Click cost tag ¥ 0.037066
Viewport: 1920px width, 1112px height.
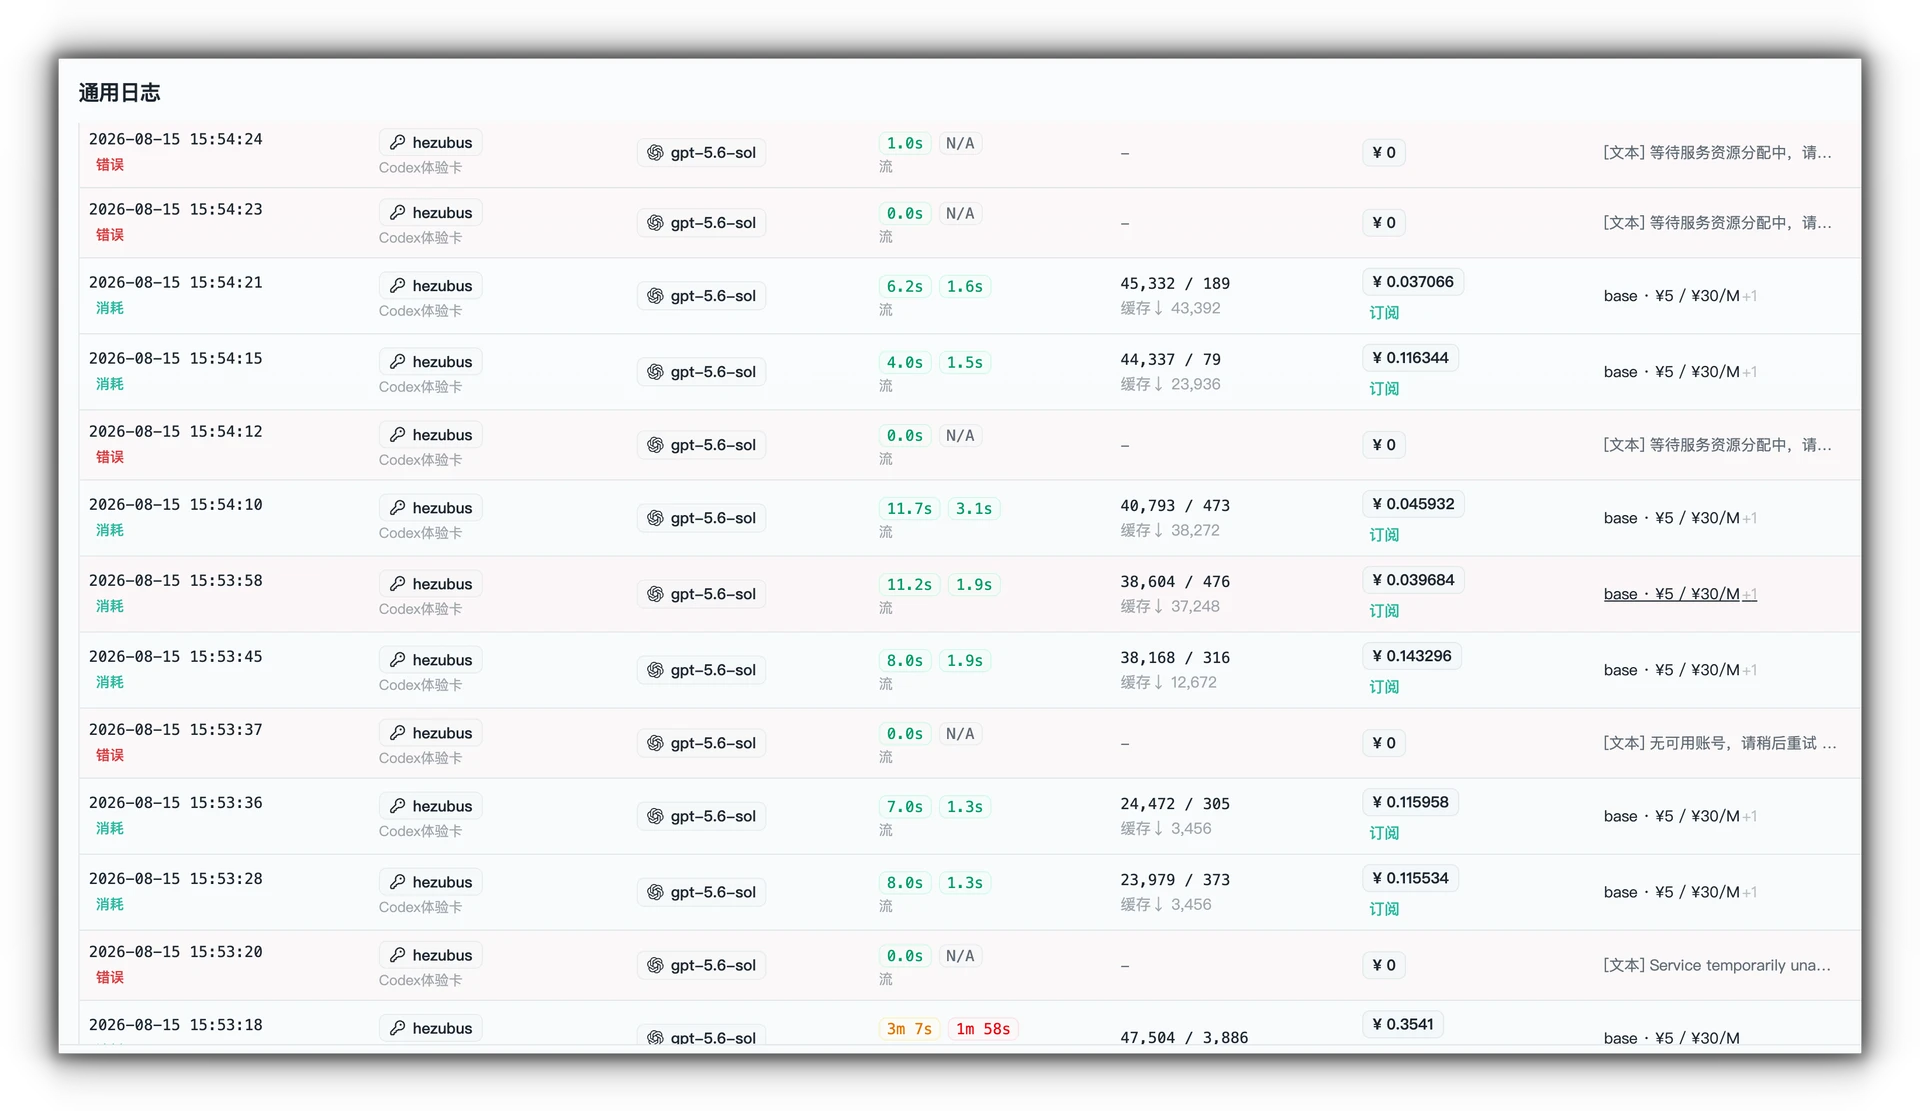point(1413,281)
